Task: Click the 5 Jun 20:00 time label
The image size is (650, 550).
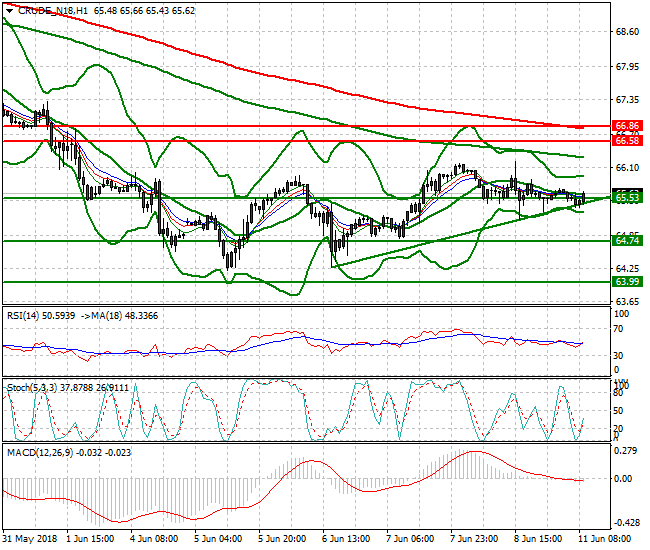Action: point(283,539)
